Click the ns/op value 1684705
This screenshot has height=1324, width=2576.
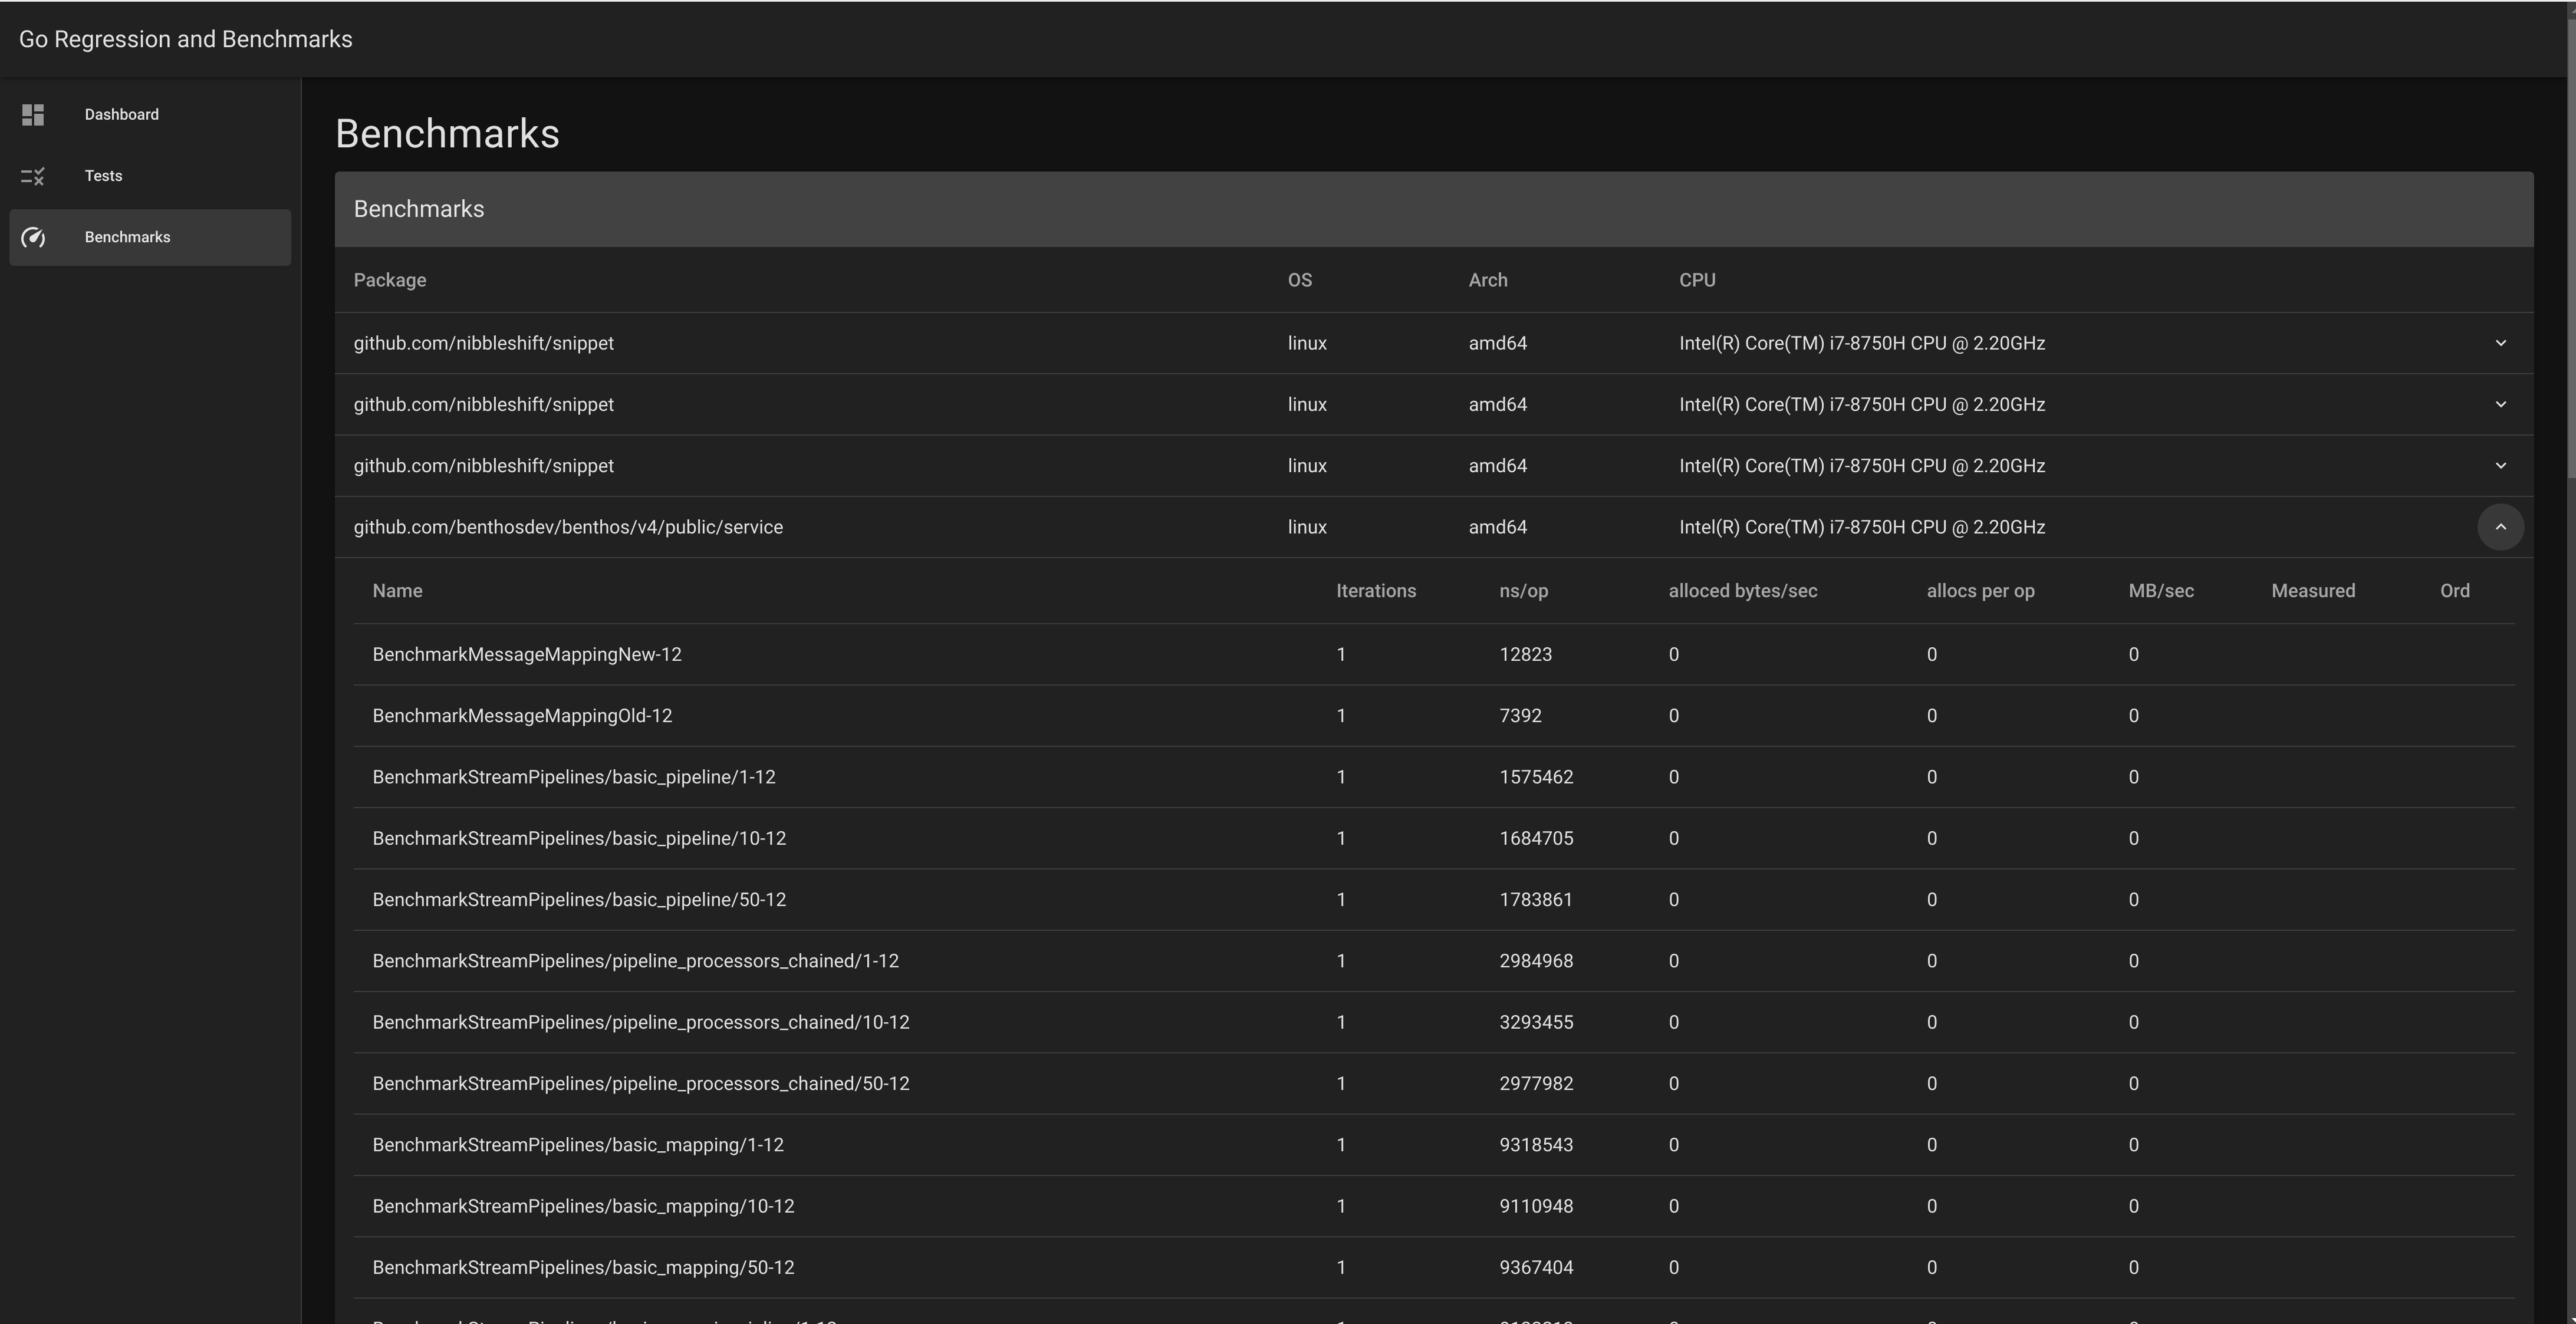(1536, 839)
